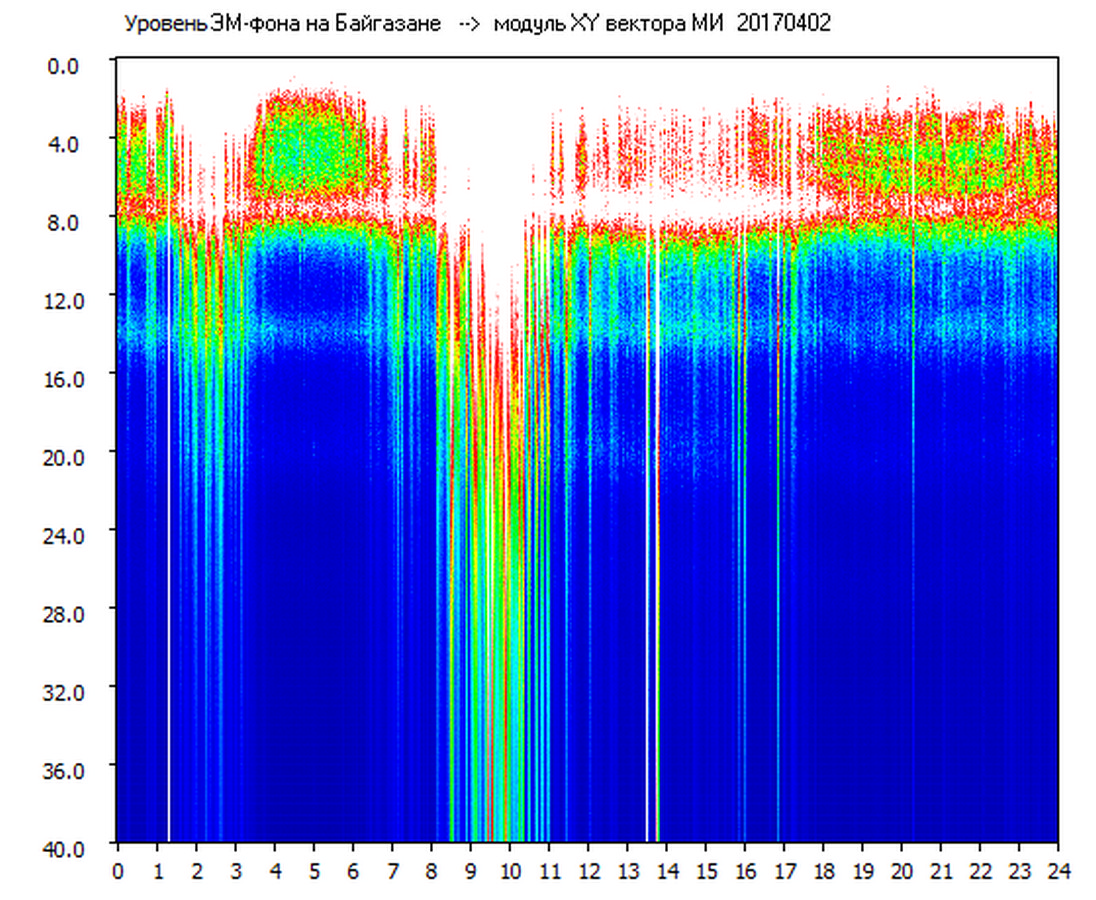Click the cyan vertical line near hour 17
Image resolution: width=1096 pixels, height=900 pixels.
pos(778,600)
